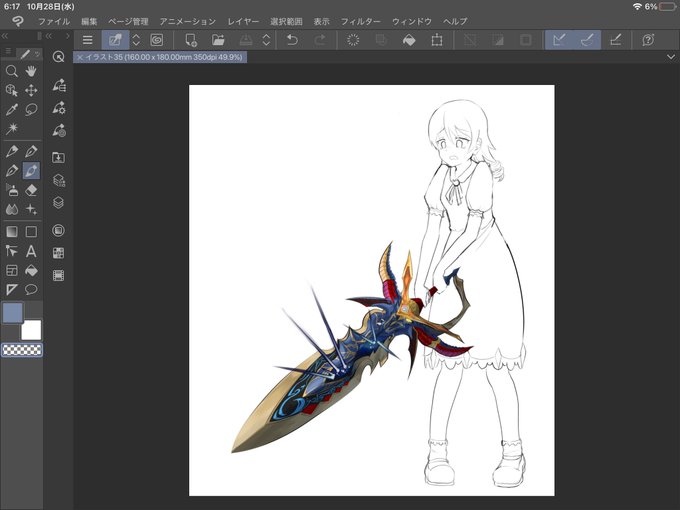Click the Scale/Rotate transform icon
The height and width of the screenshot is (510, 680).
[x=437, y=40]
